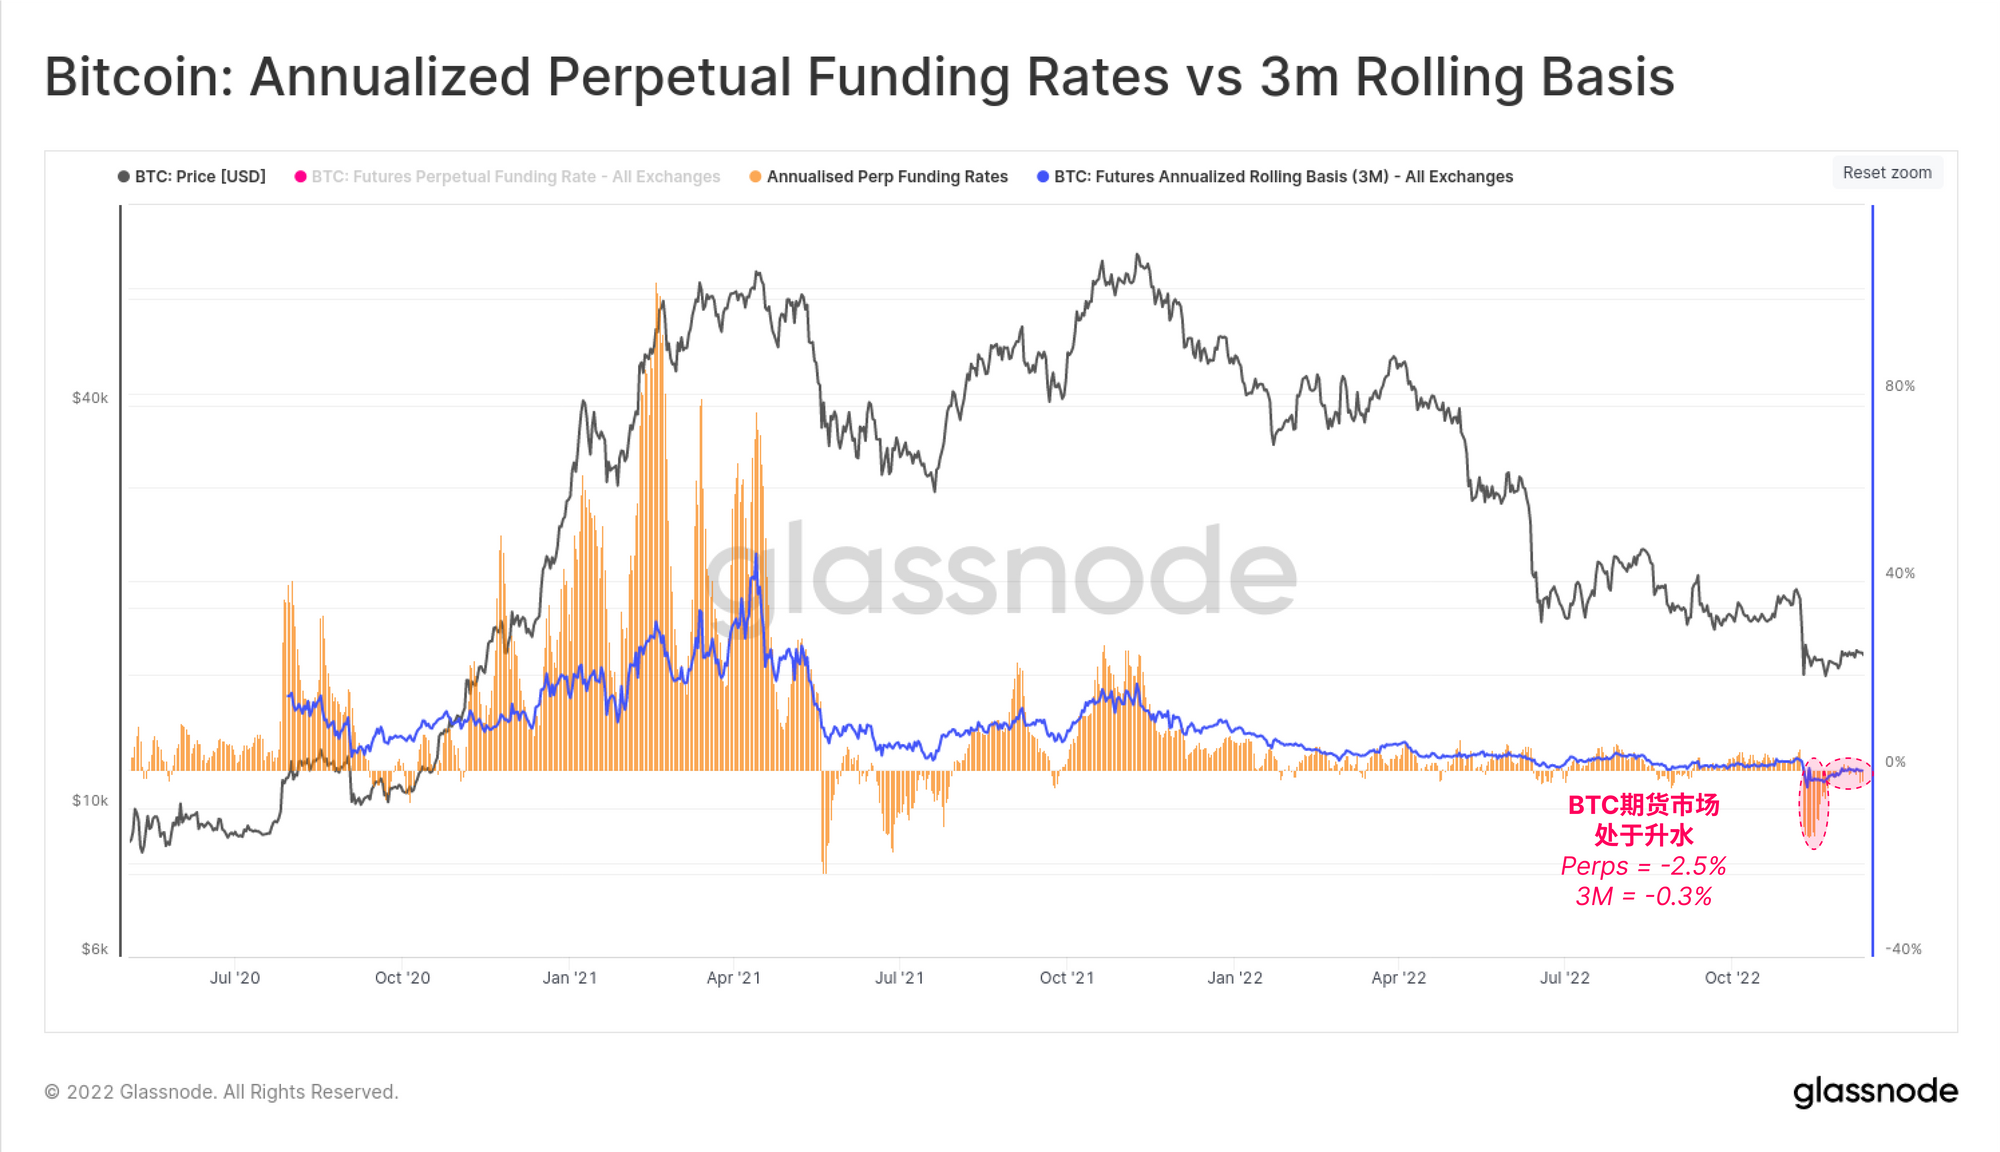Click the Glassnode copyright notice
This screenshot has height=1152, width=2000.
[221, 1091]
